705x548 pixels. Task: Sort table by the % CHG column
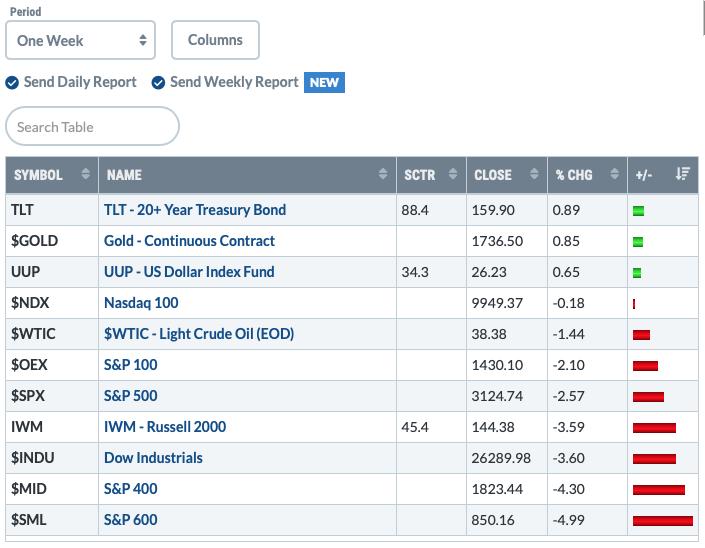pyautogui.click(x=587, y=175)
